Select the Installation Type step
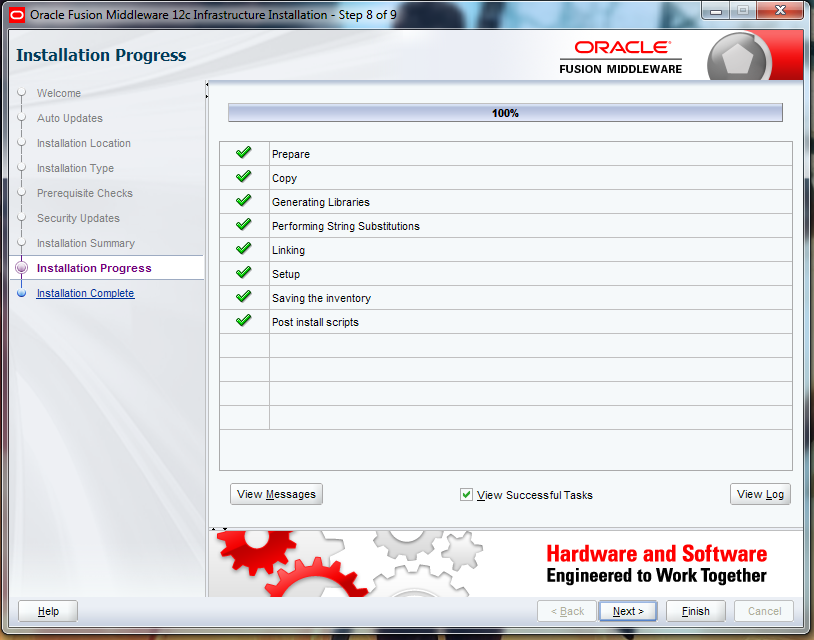Screen dimensions: 814x640 (75, 168)
